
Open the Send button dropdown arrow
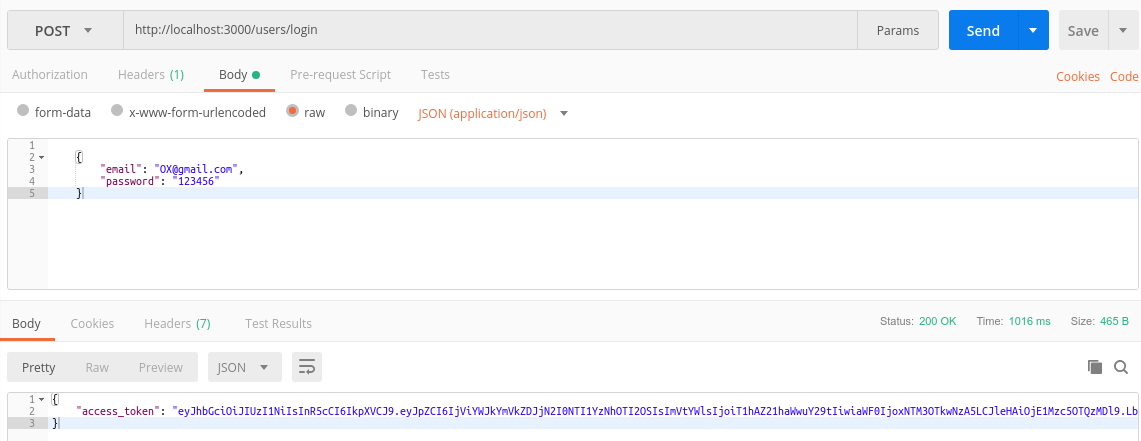coord(1033,31)
